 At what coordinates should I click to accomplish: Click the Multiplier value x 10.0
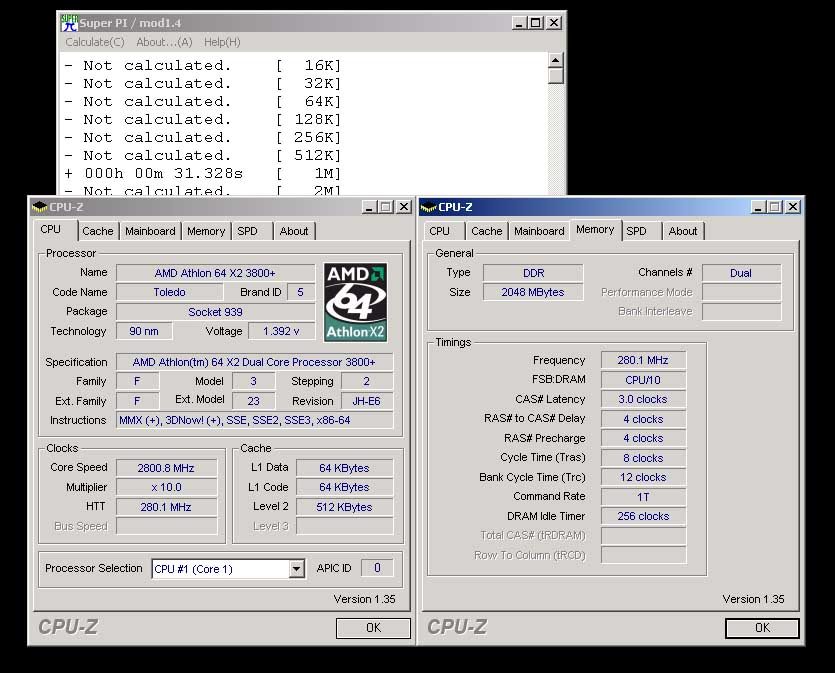166,487
